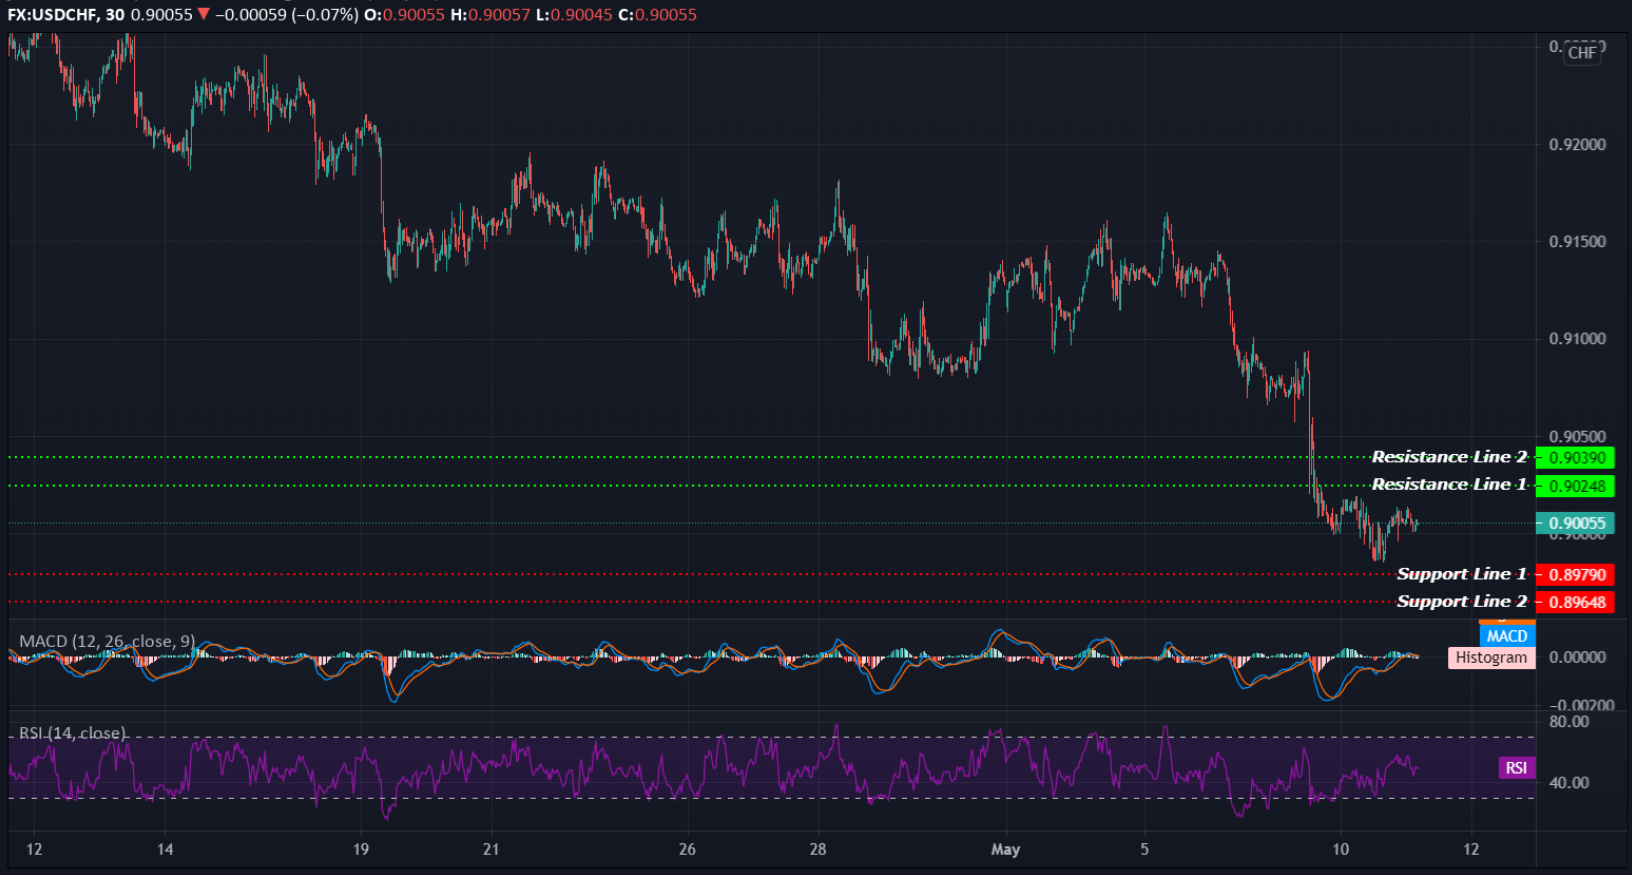Select the Support Line 2 label
Screen dimensions: 1632x875
(x=1462, y=601)
